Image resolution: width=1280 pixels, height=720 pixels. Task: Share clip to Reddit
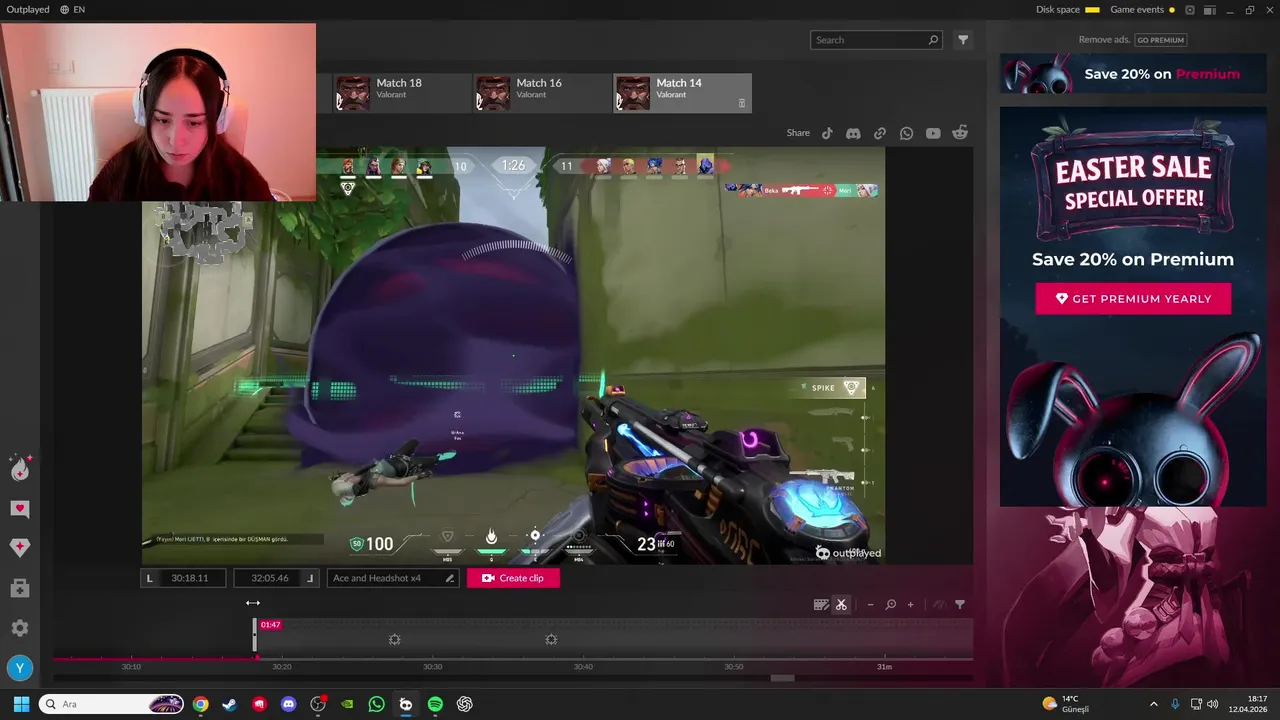click(960, 133)
